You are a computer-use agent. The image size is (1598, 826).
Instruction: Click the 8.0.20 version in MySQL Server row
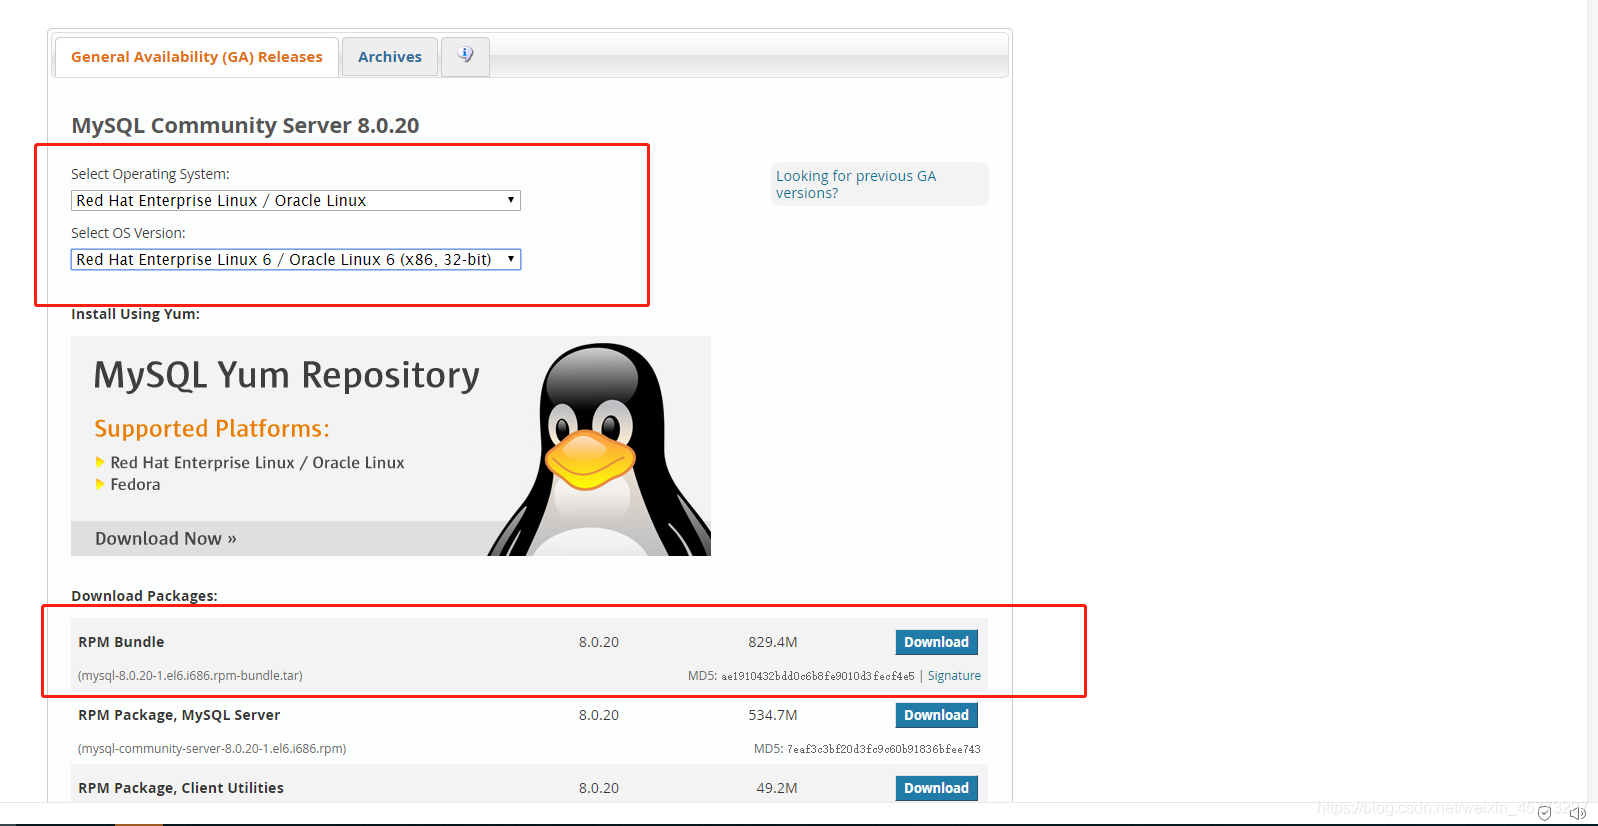click(599, 715)
